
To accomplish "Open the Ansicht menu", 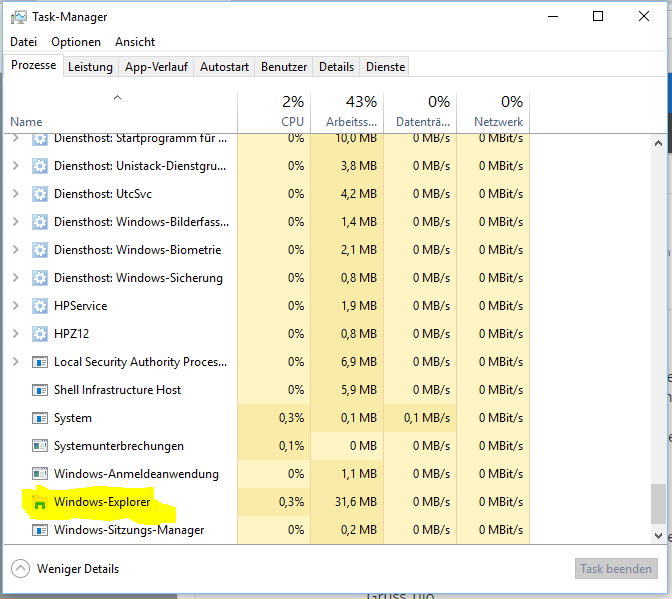I will 135,42.
